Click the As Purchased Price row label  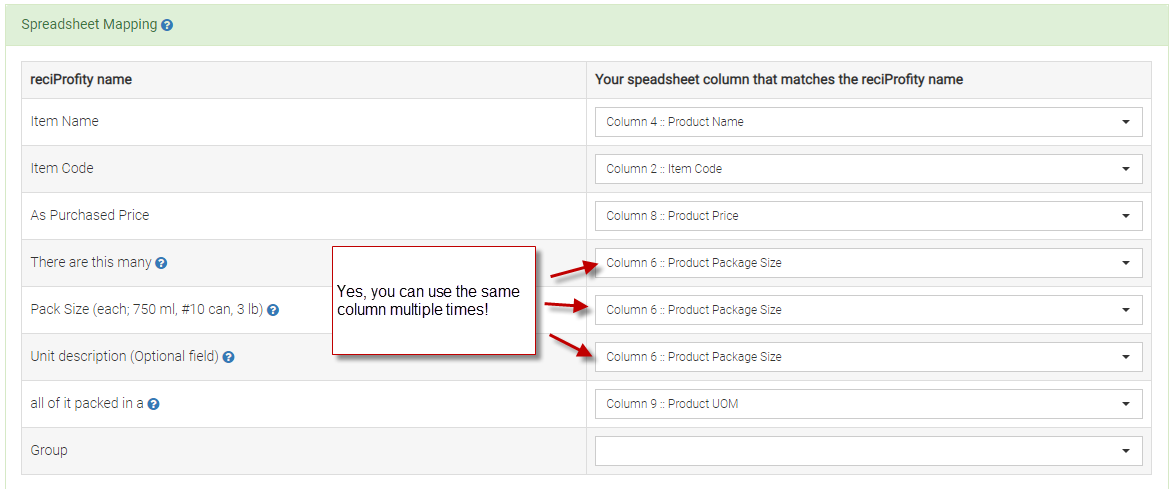(90, 215)
